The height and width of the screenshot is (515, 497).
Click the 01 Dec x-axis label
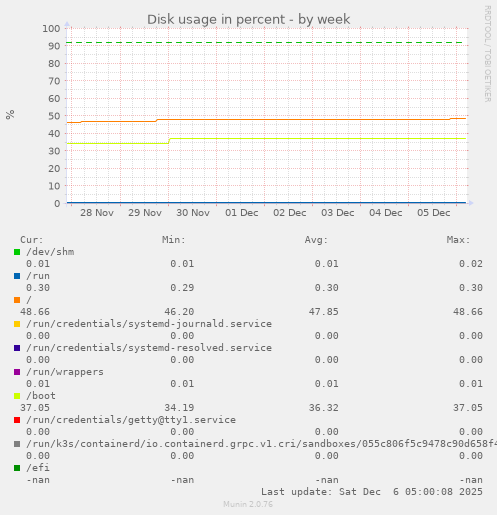click(x=242, y=213)
